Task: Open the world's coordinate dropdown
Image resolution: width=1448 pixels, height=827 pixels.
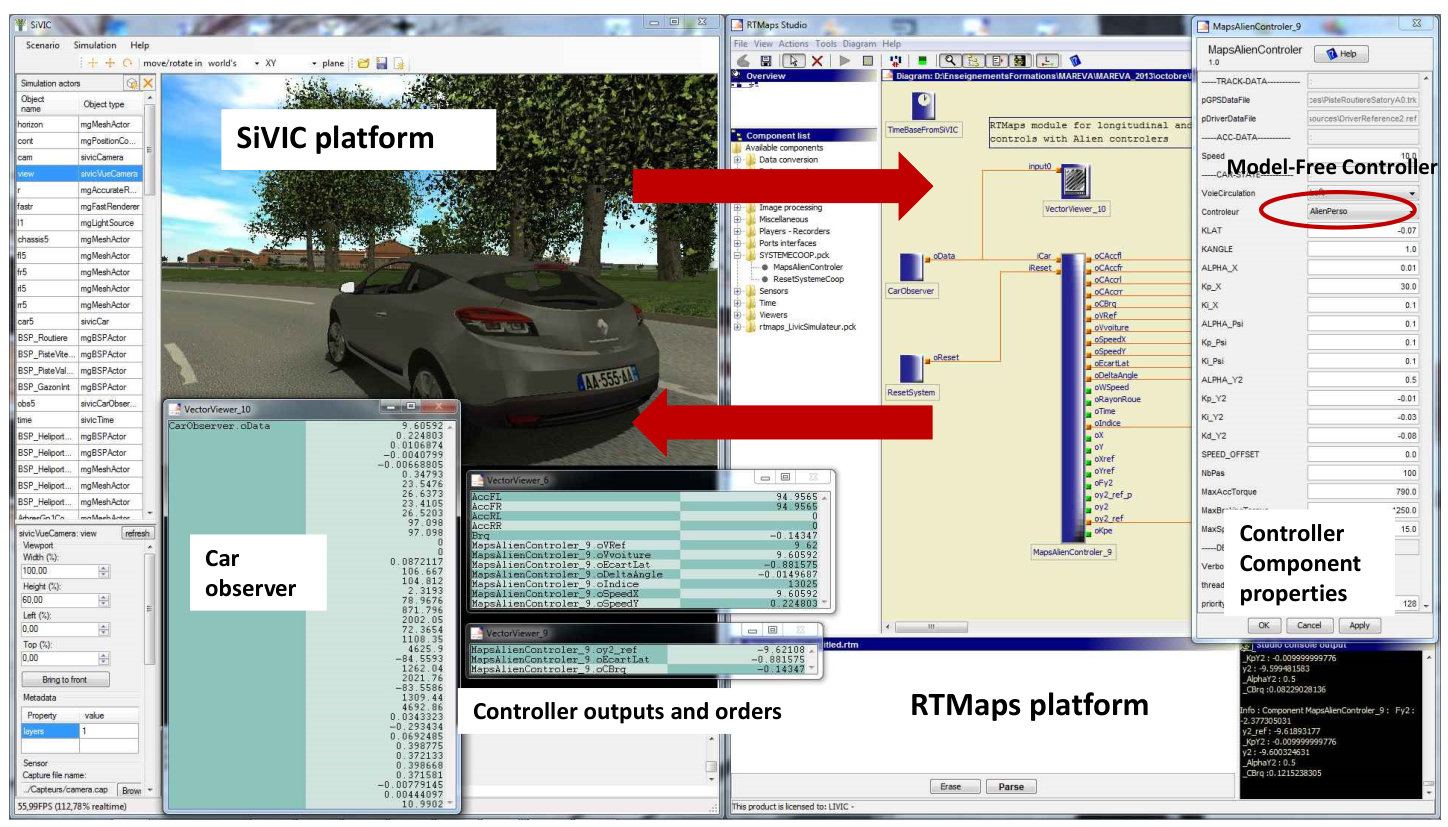Action: click(234, 63)
